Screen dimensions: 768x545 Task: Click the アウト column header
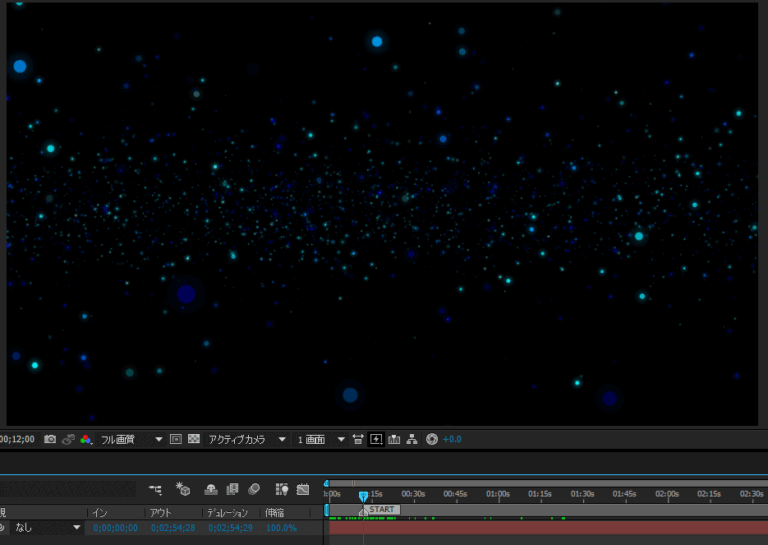point(160,512)
